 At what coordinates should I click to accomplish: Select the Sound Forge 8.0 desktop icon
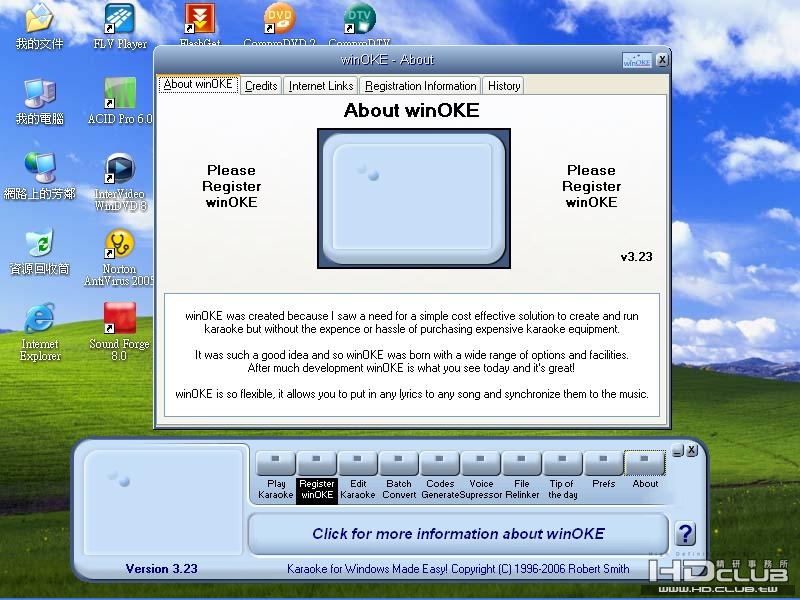[x=119, y=332]
